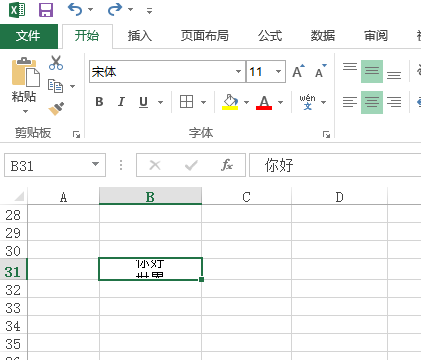Viewport: 421px width, 360px height.
Task: Activate the Format Painter brush
Action: 56,109
